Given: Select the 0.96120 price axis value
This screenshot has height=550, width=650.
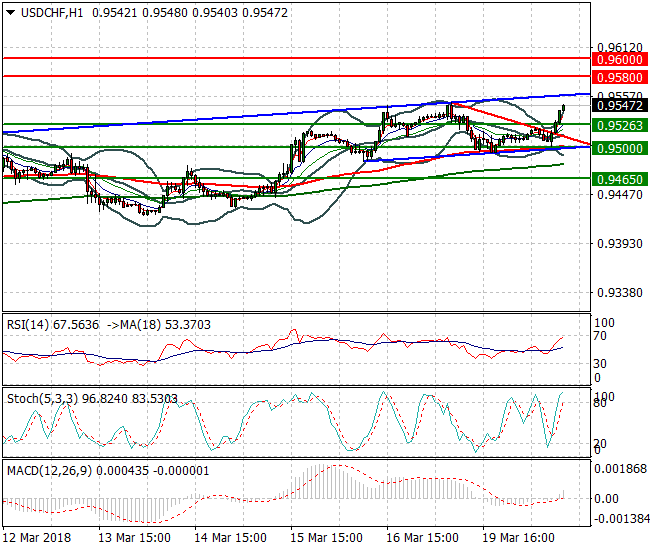Looking at the screenshot, I should pos(620,47).
